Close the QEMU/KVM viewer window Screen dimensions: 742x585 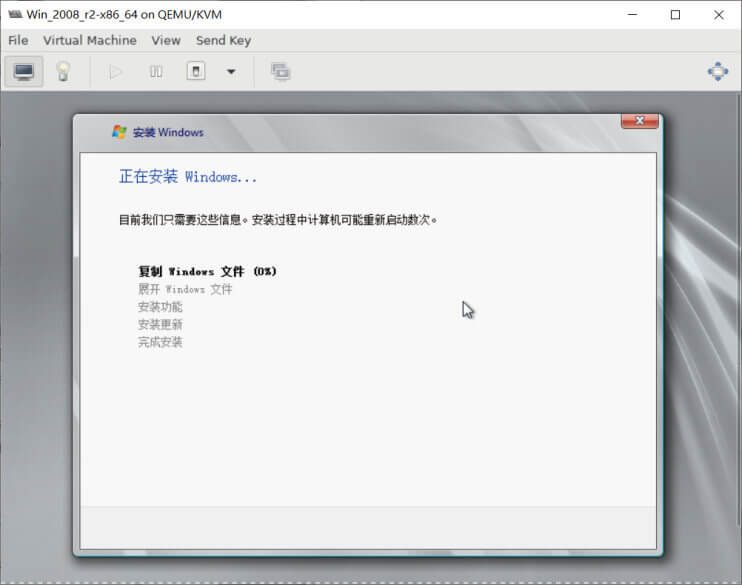pyautogui.click(x=718, y=15)
